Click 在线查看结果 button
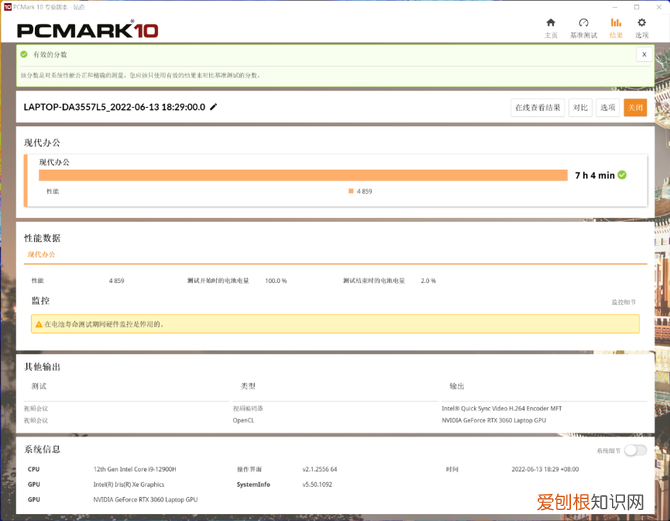The height and width of the screenshot is (521, 670). point(538,108)
